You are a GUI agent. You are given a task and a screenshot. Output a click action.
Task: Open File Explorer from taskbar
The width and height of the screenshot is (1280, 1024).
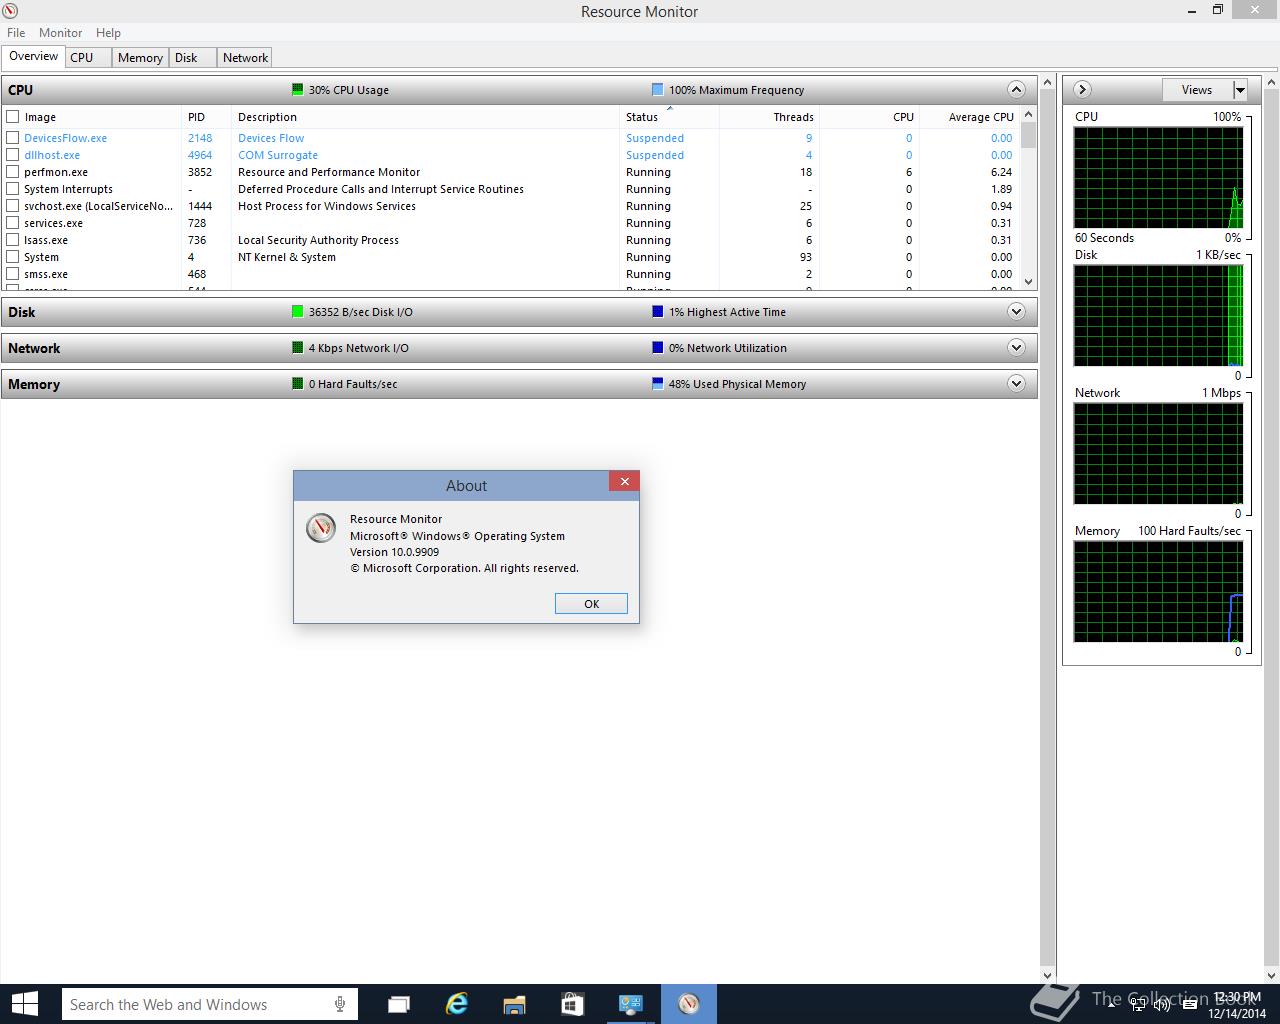click(514, 1004)
